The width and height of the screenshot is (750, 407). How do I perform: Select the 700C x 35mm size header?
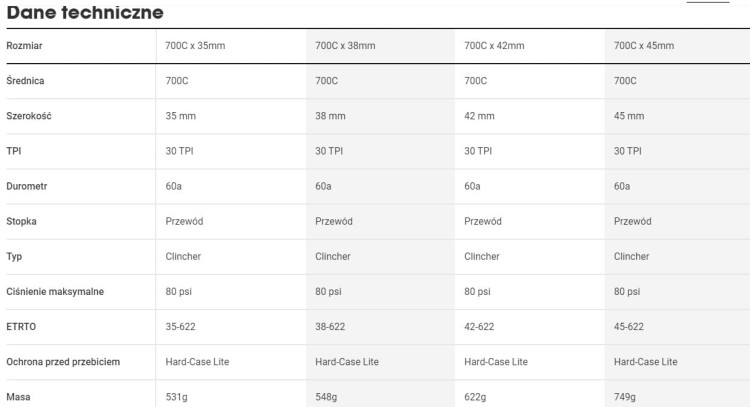click(195, 46)
